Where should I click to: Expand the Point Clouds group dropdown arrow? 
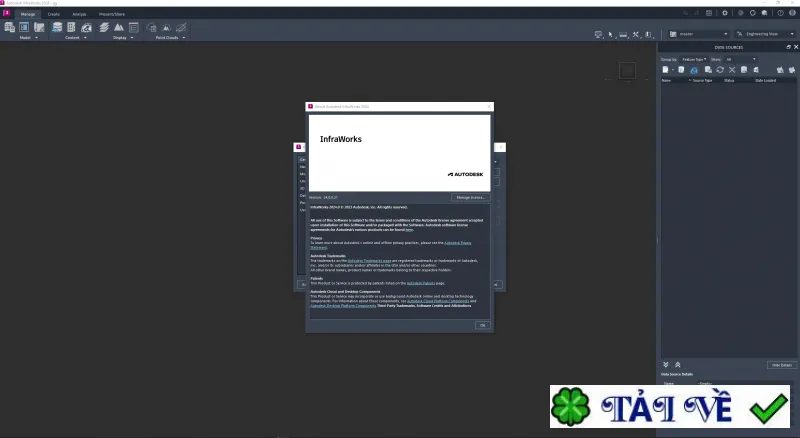(184, 38)
